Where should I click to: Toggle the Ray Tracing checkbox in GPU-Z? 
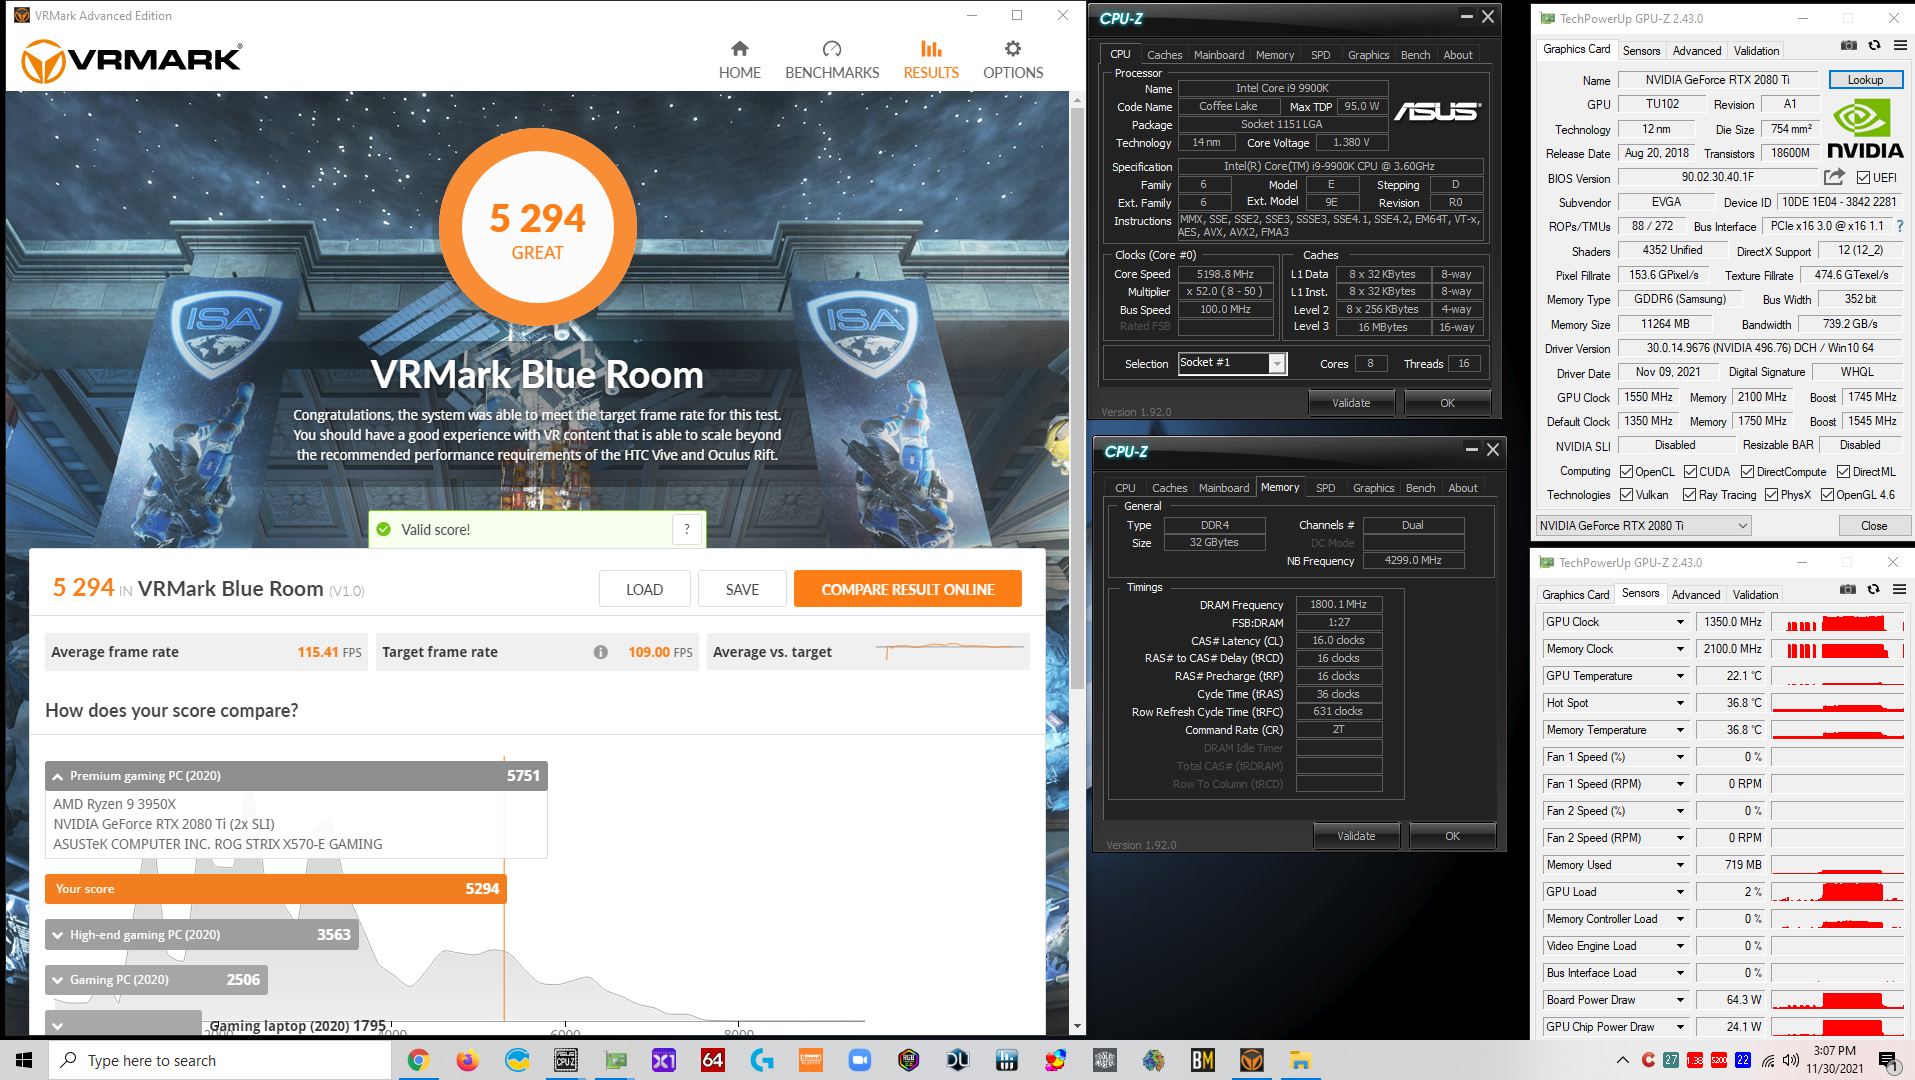tap(1690, 495)
